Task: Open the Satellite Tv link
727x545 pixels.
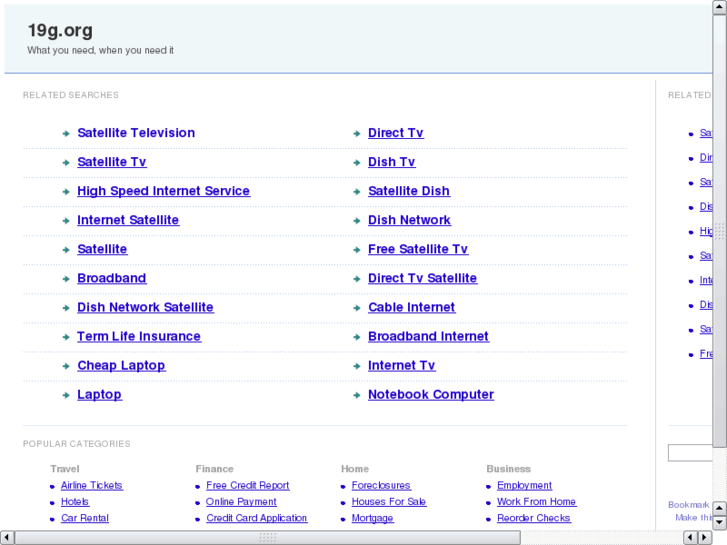Action: pos(112,162)
